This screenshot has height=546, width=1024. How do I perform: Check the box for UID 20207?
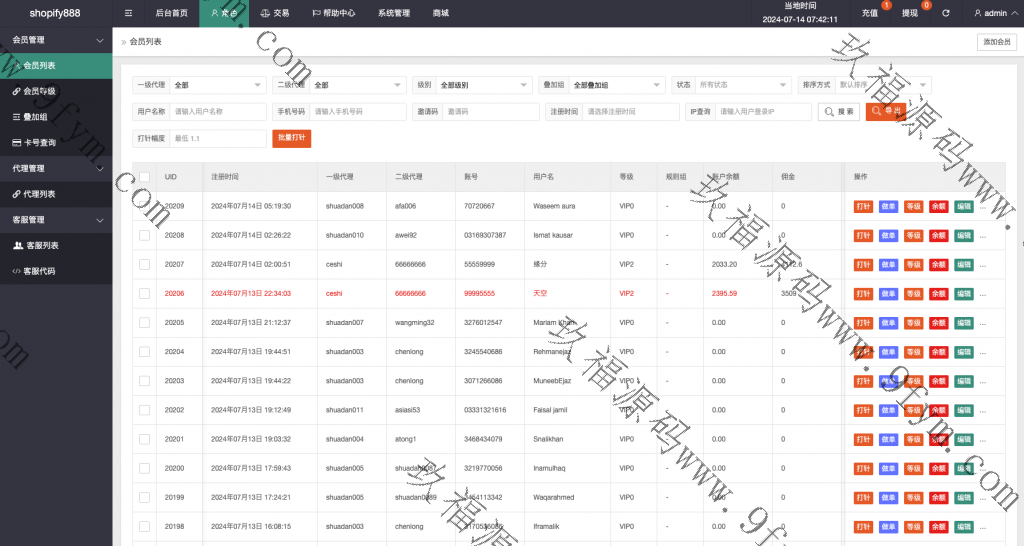click(x=145, y=264)
